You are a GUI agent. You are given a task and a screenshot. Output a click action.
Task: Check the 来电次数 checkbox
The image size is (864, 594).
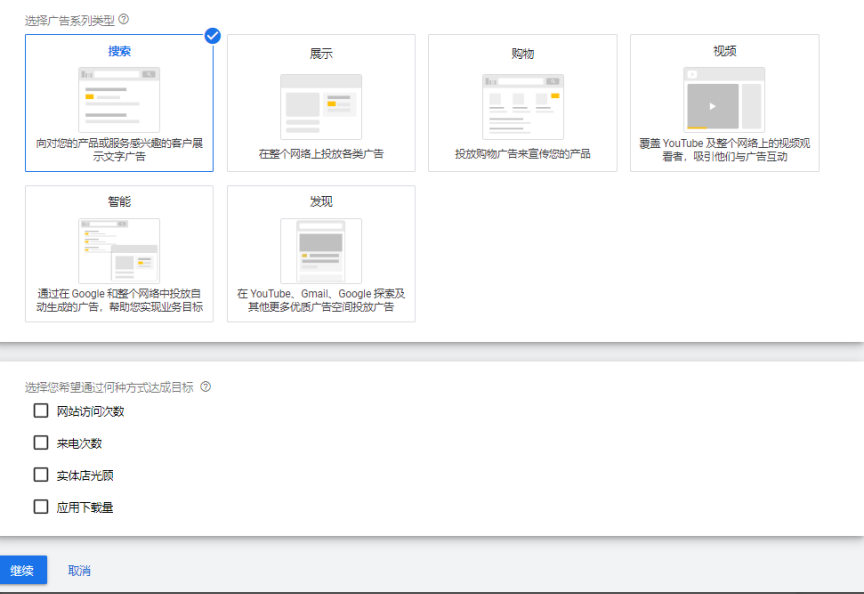click(41, 442)
